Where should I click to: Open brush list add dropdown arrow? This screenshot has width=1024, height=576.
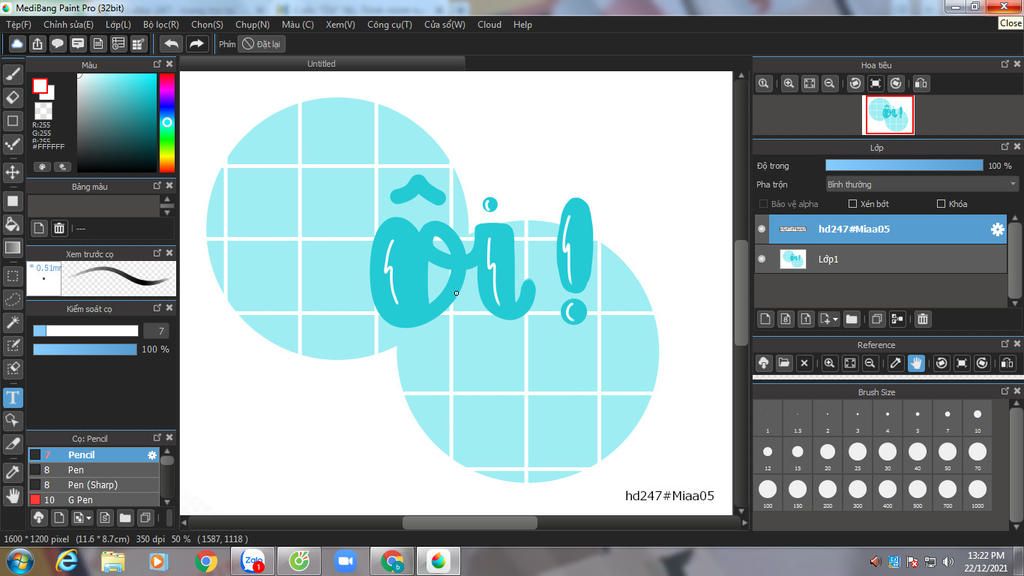89,518
